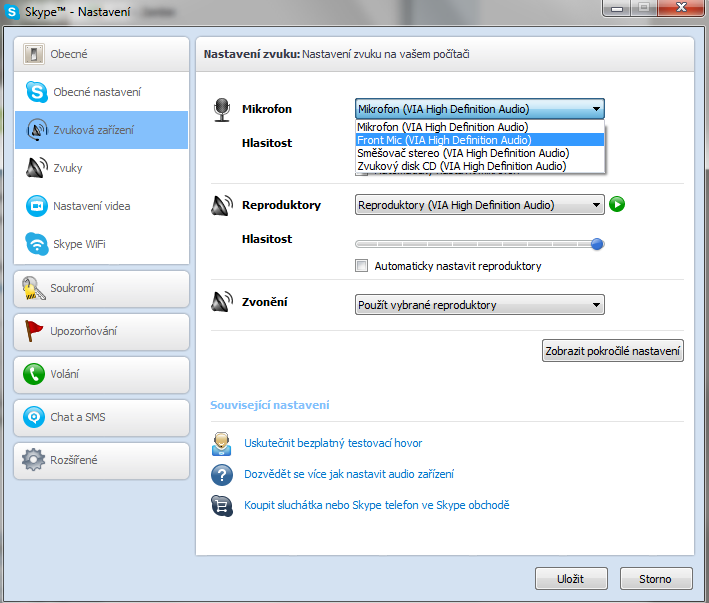Click the Reproduktory Hlasitost slider handle
This screenshot has width=709, height=603.
point(597,244)
